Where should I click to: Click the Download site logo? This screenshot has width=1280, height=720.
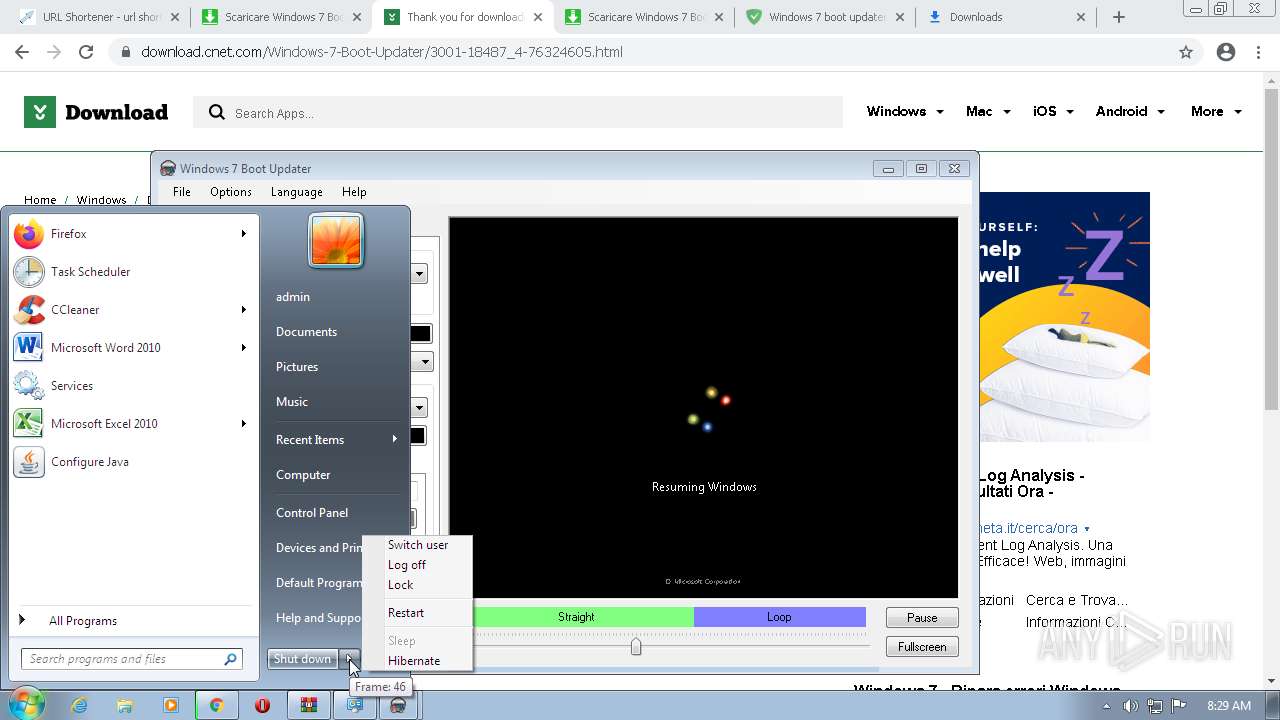point(96,112)
